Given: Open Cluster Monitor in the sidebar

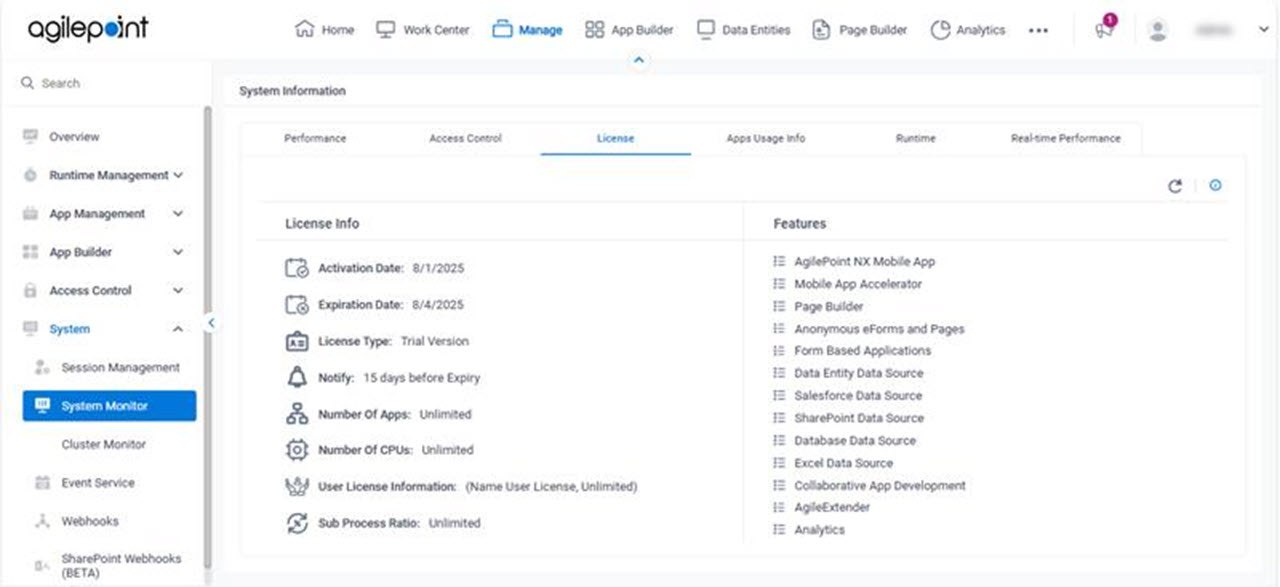Looking at the screenshot, I should [103, 444].
